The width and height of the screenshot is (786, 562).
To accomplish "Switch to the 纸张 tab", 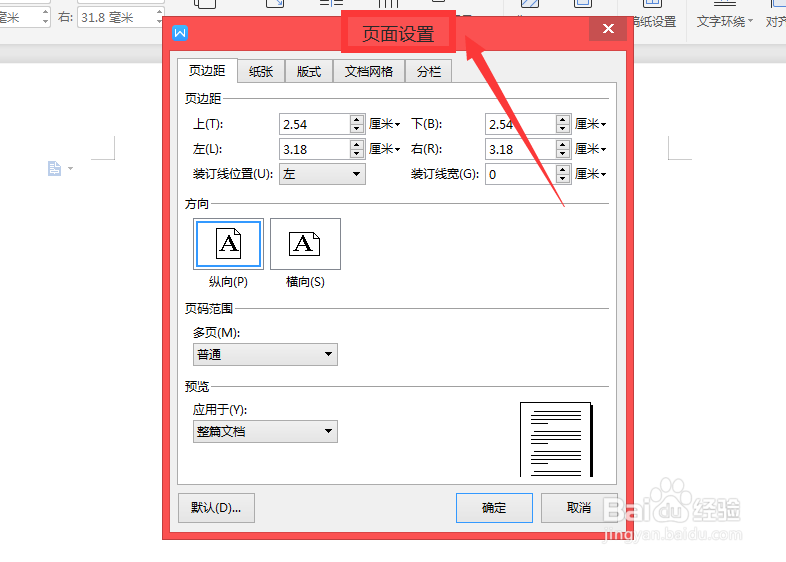I will [x=261, y=72].
